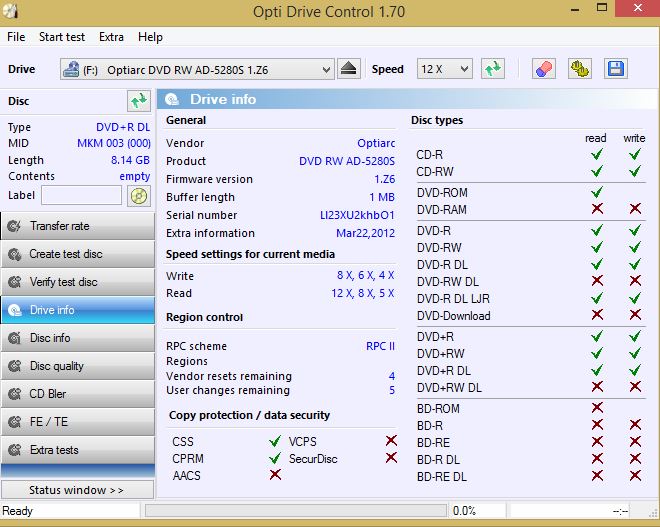
Task: Open the Help menu
Action: point(150,37)
